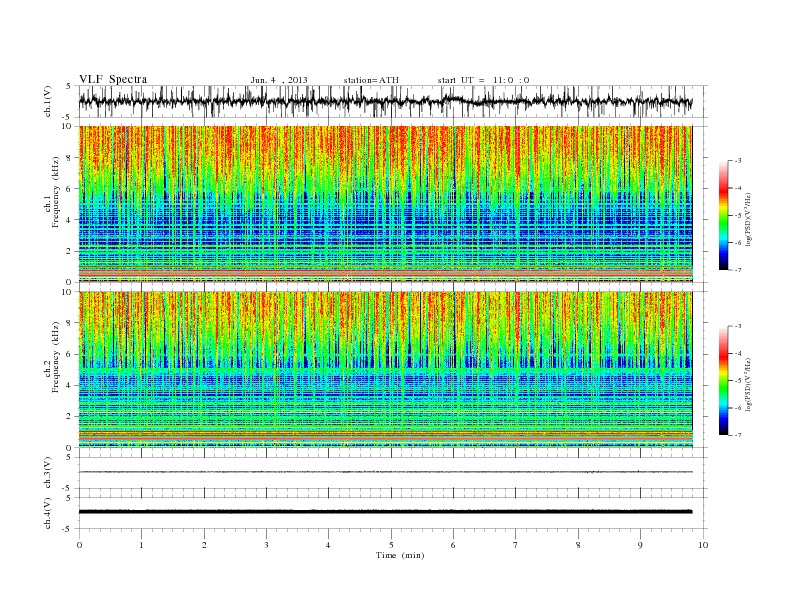The image size is (792, 612).
Task: Click the time axis tick label '3'
Action: [267, 545]
